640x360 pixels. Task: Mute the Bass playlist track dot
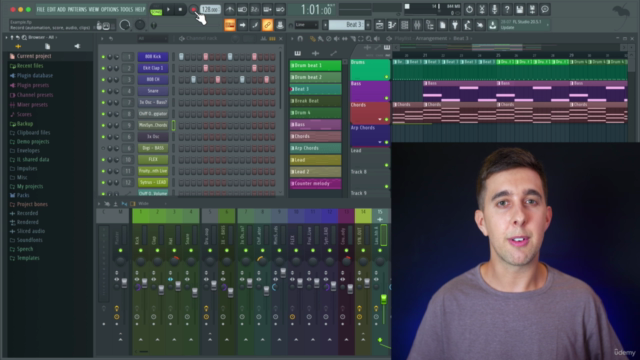click(386, 98)
